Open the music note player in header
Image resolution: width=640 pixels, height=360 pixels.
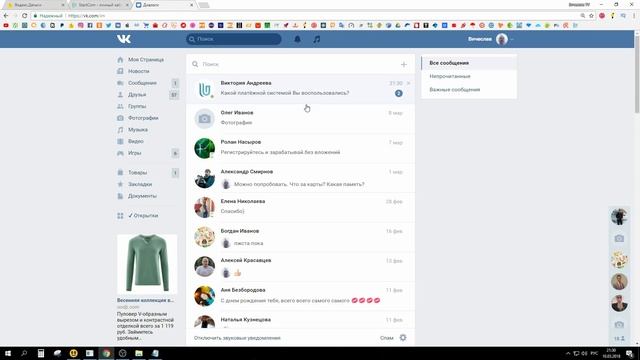click(x=317, y=39)
